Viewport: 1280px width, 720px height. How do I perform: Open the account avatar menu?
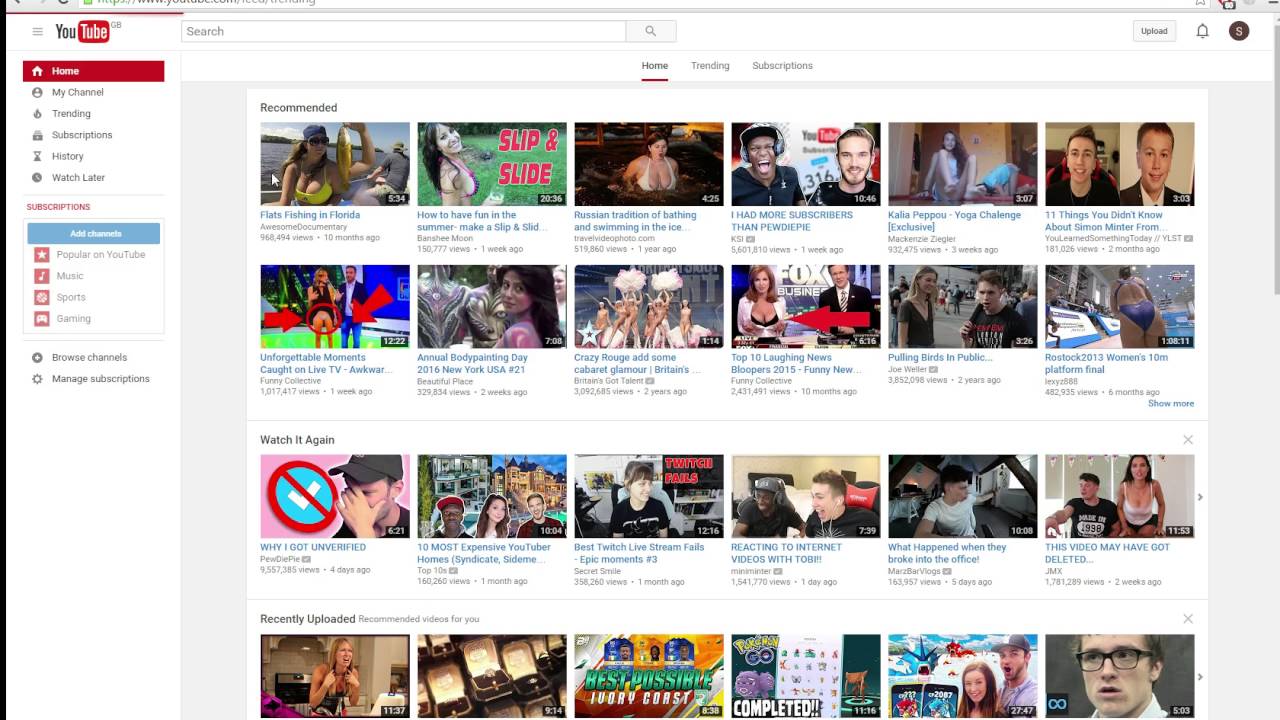coord(1239,31)
